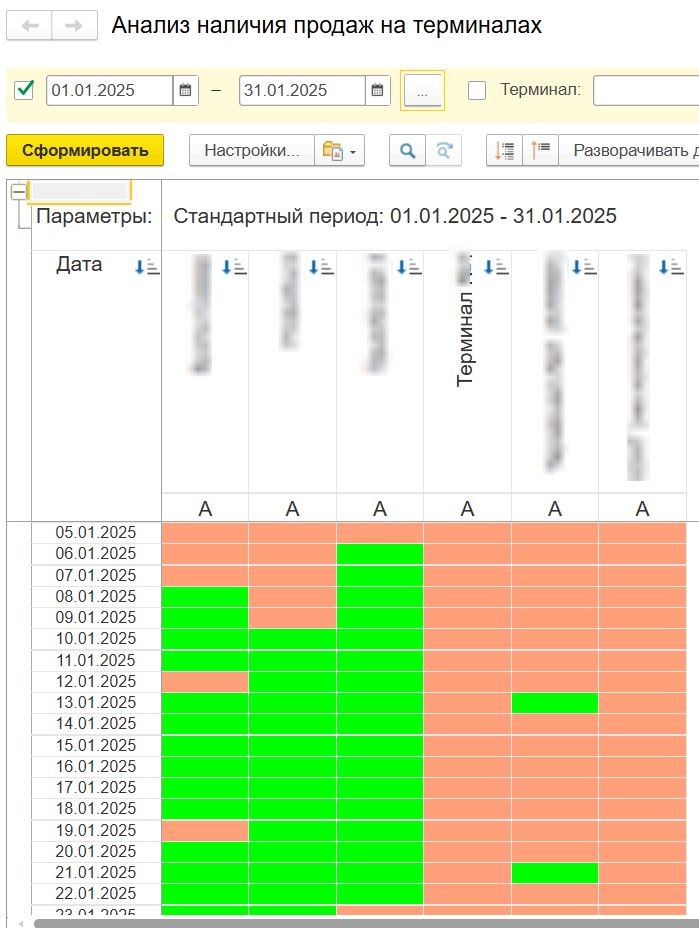The image size is (699, 928).
Task: Go forward with the right arrow button
Action: tap(75, 26)
